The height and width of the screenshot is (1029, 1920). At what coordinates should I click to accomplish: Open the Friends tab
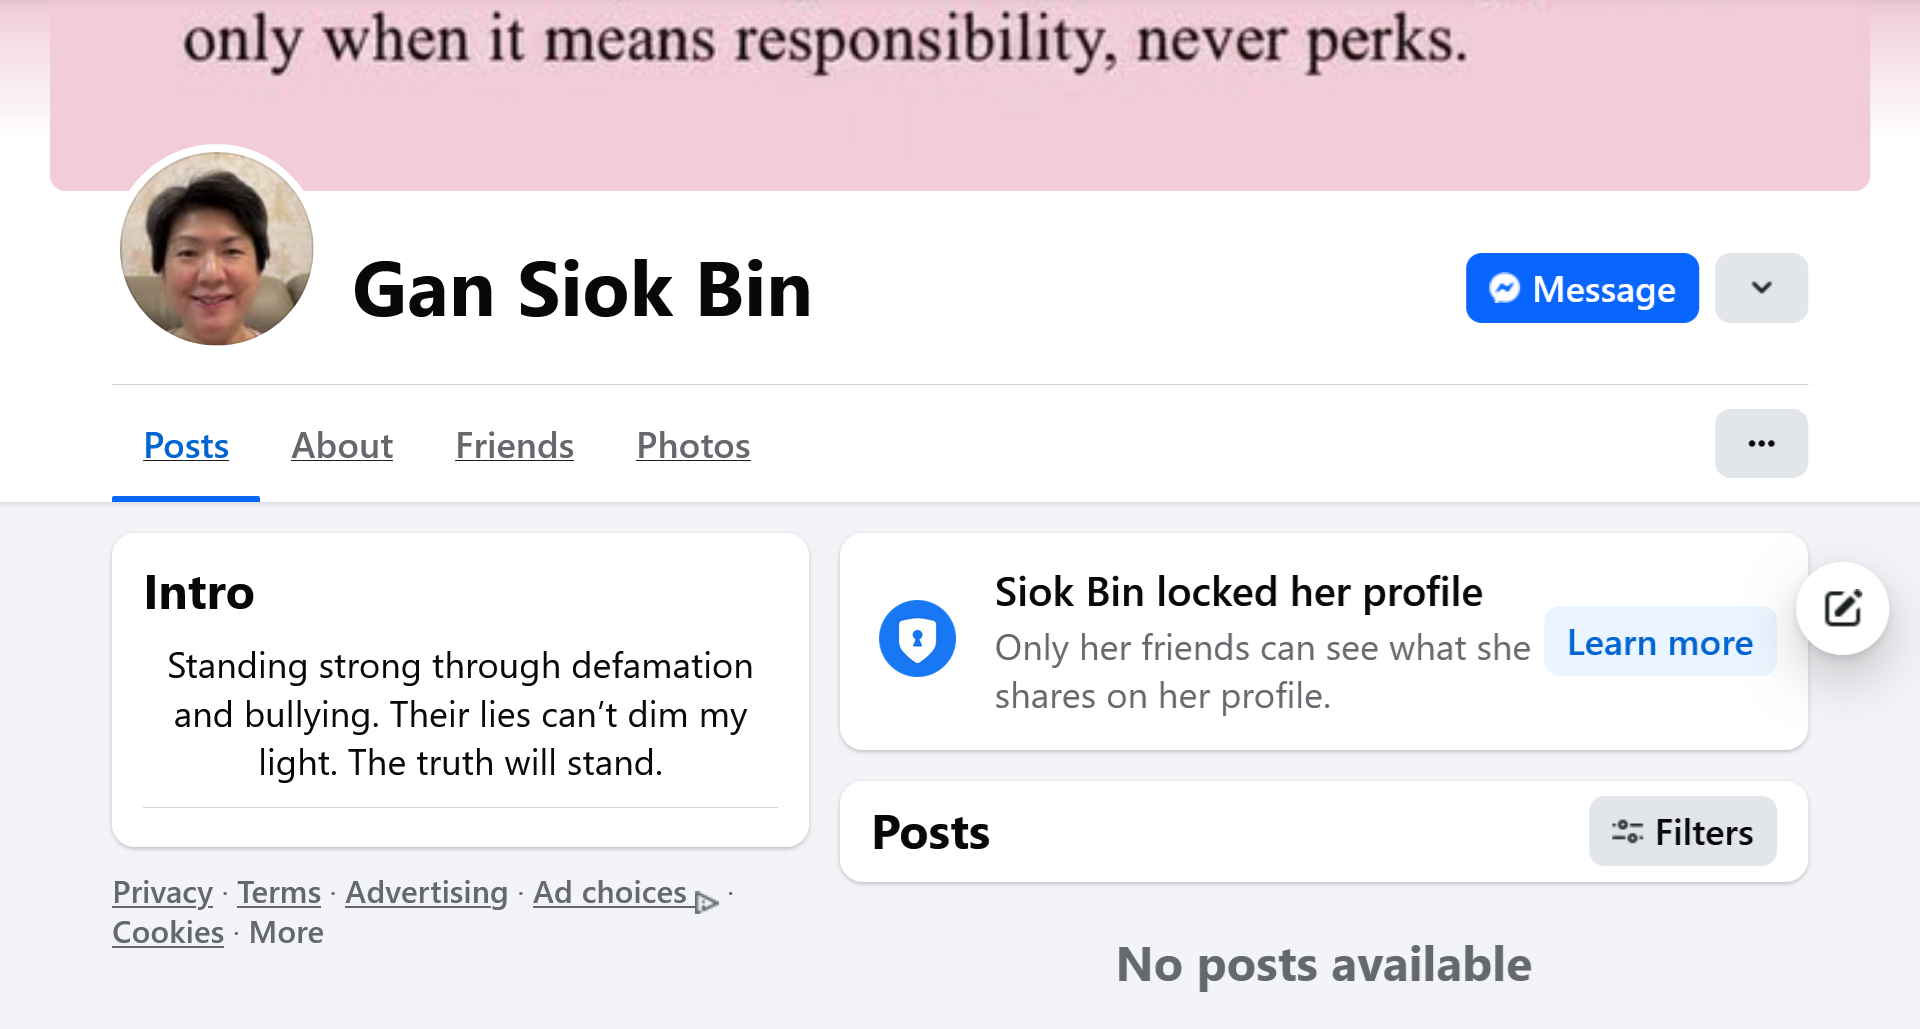[x=514, y=446]
